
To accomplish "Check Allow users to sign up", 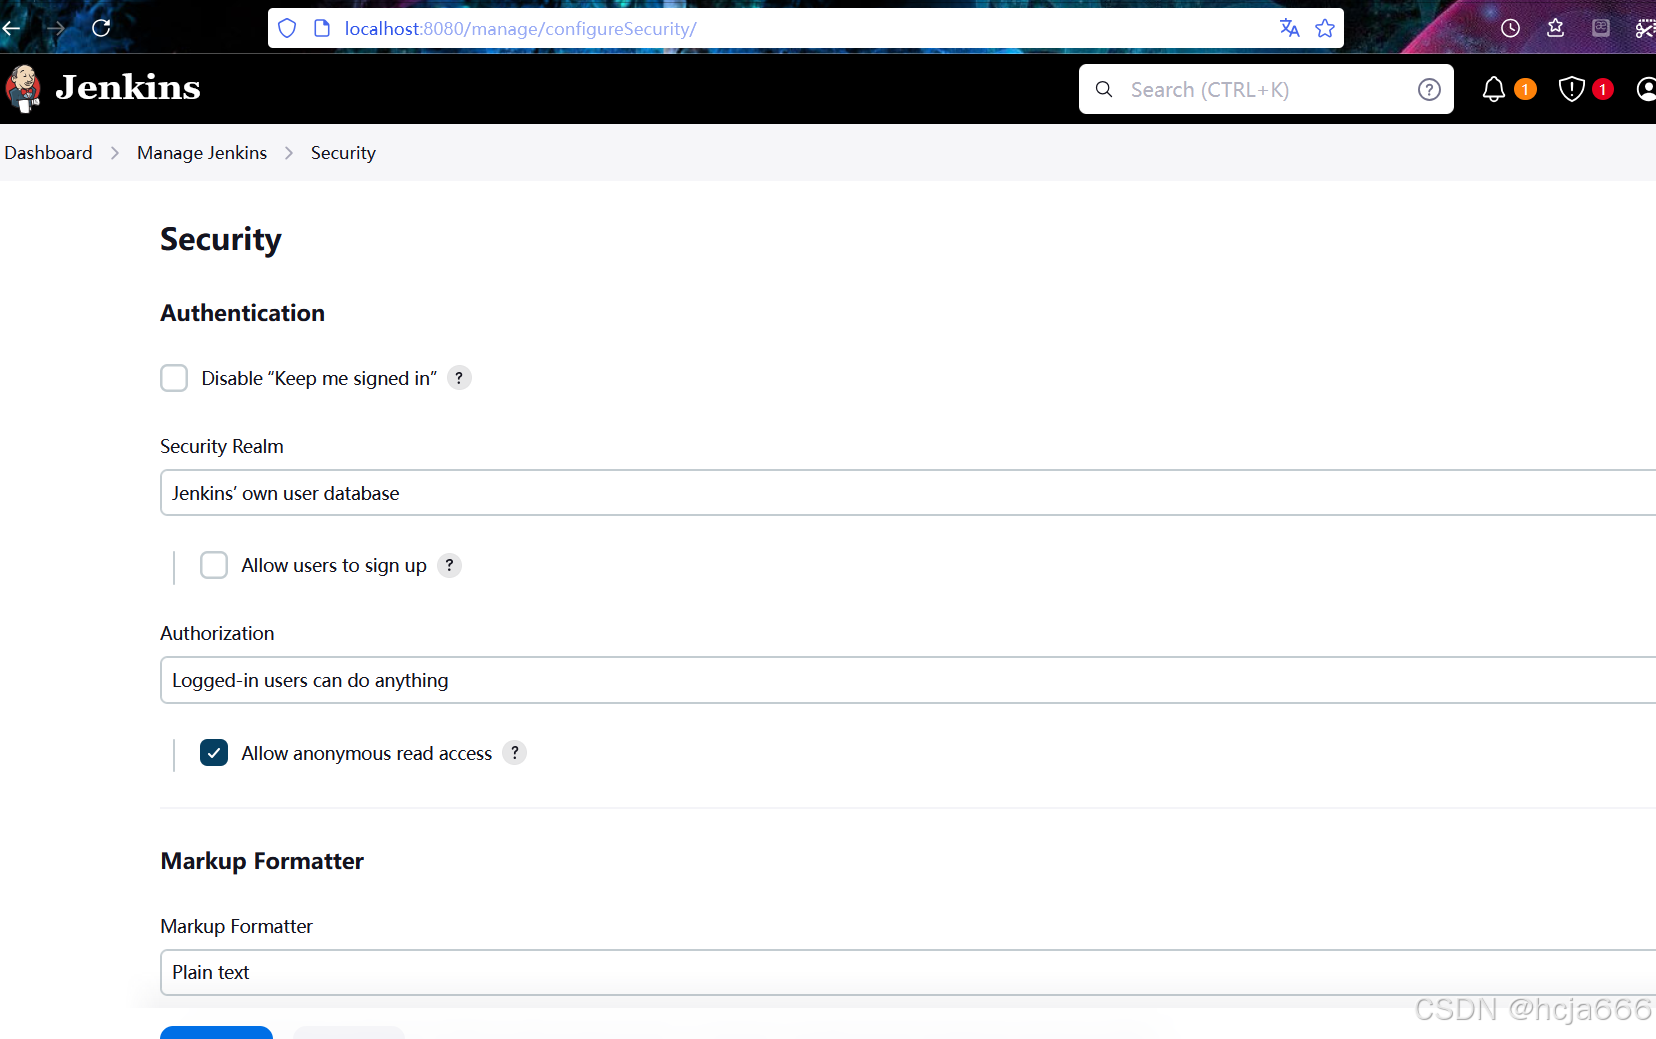I will 214,565.
